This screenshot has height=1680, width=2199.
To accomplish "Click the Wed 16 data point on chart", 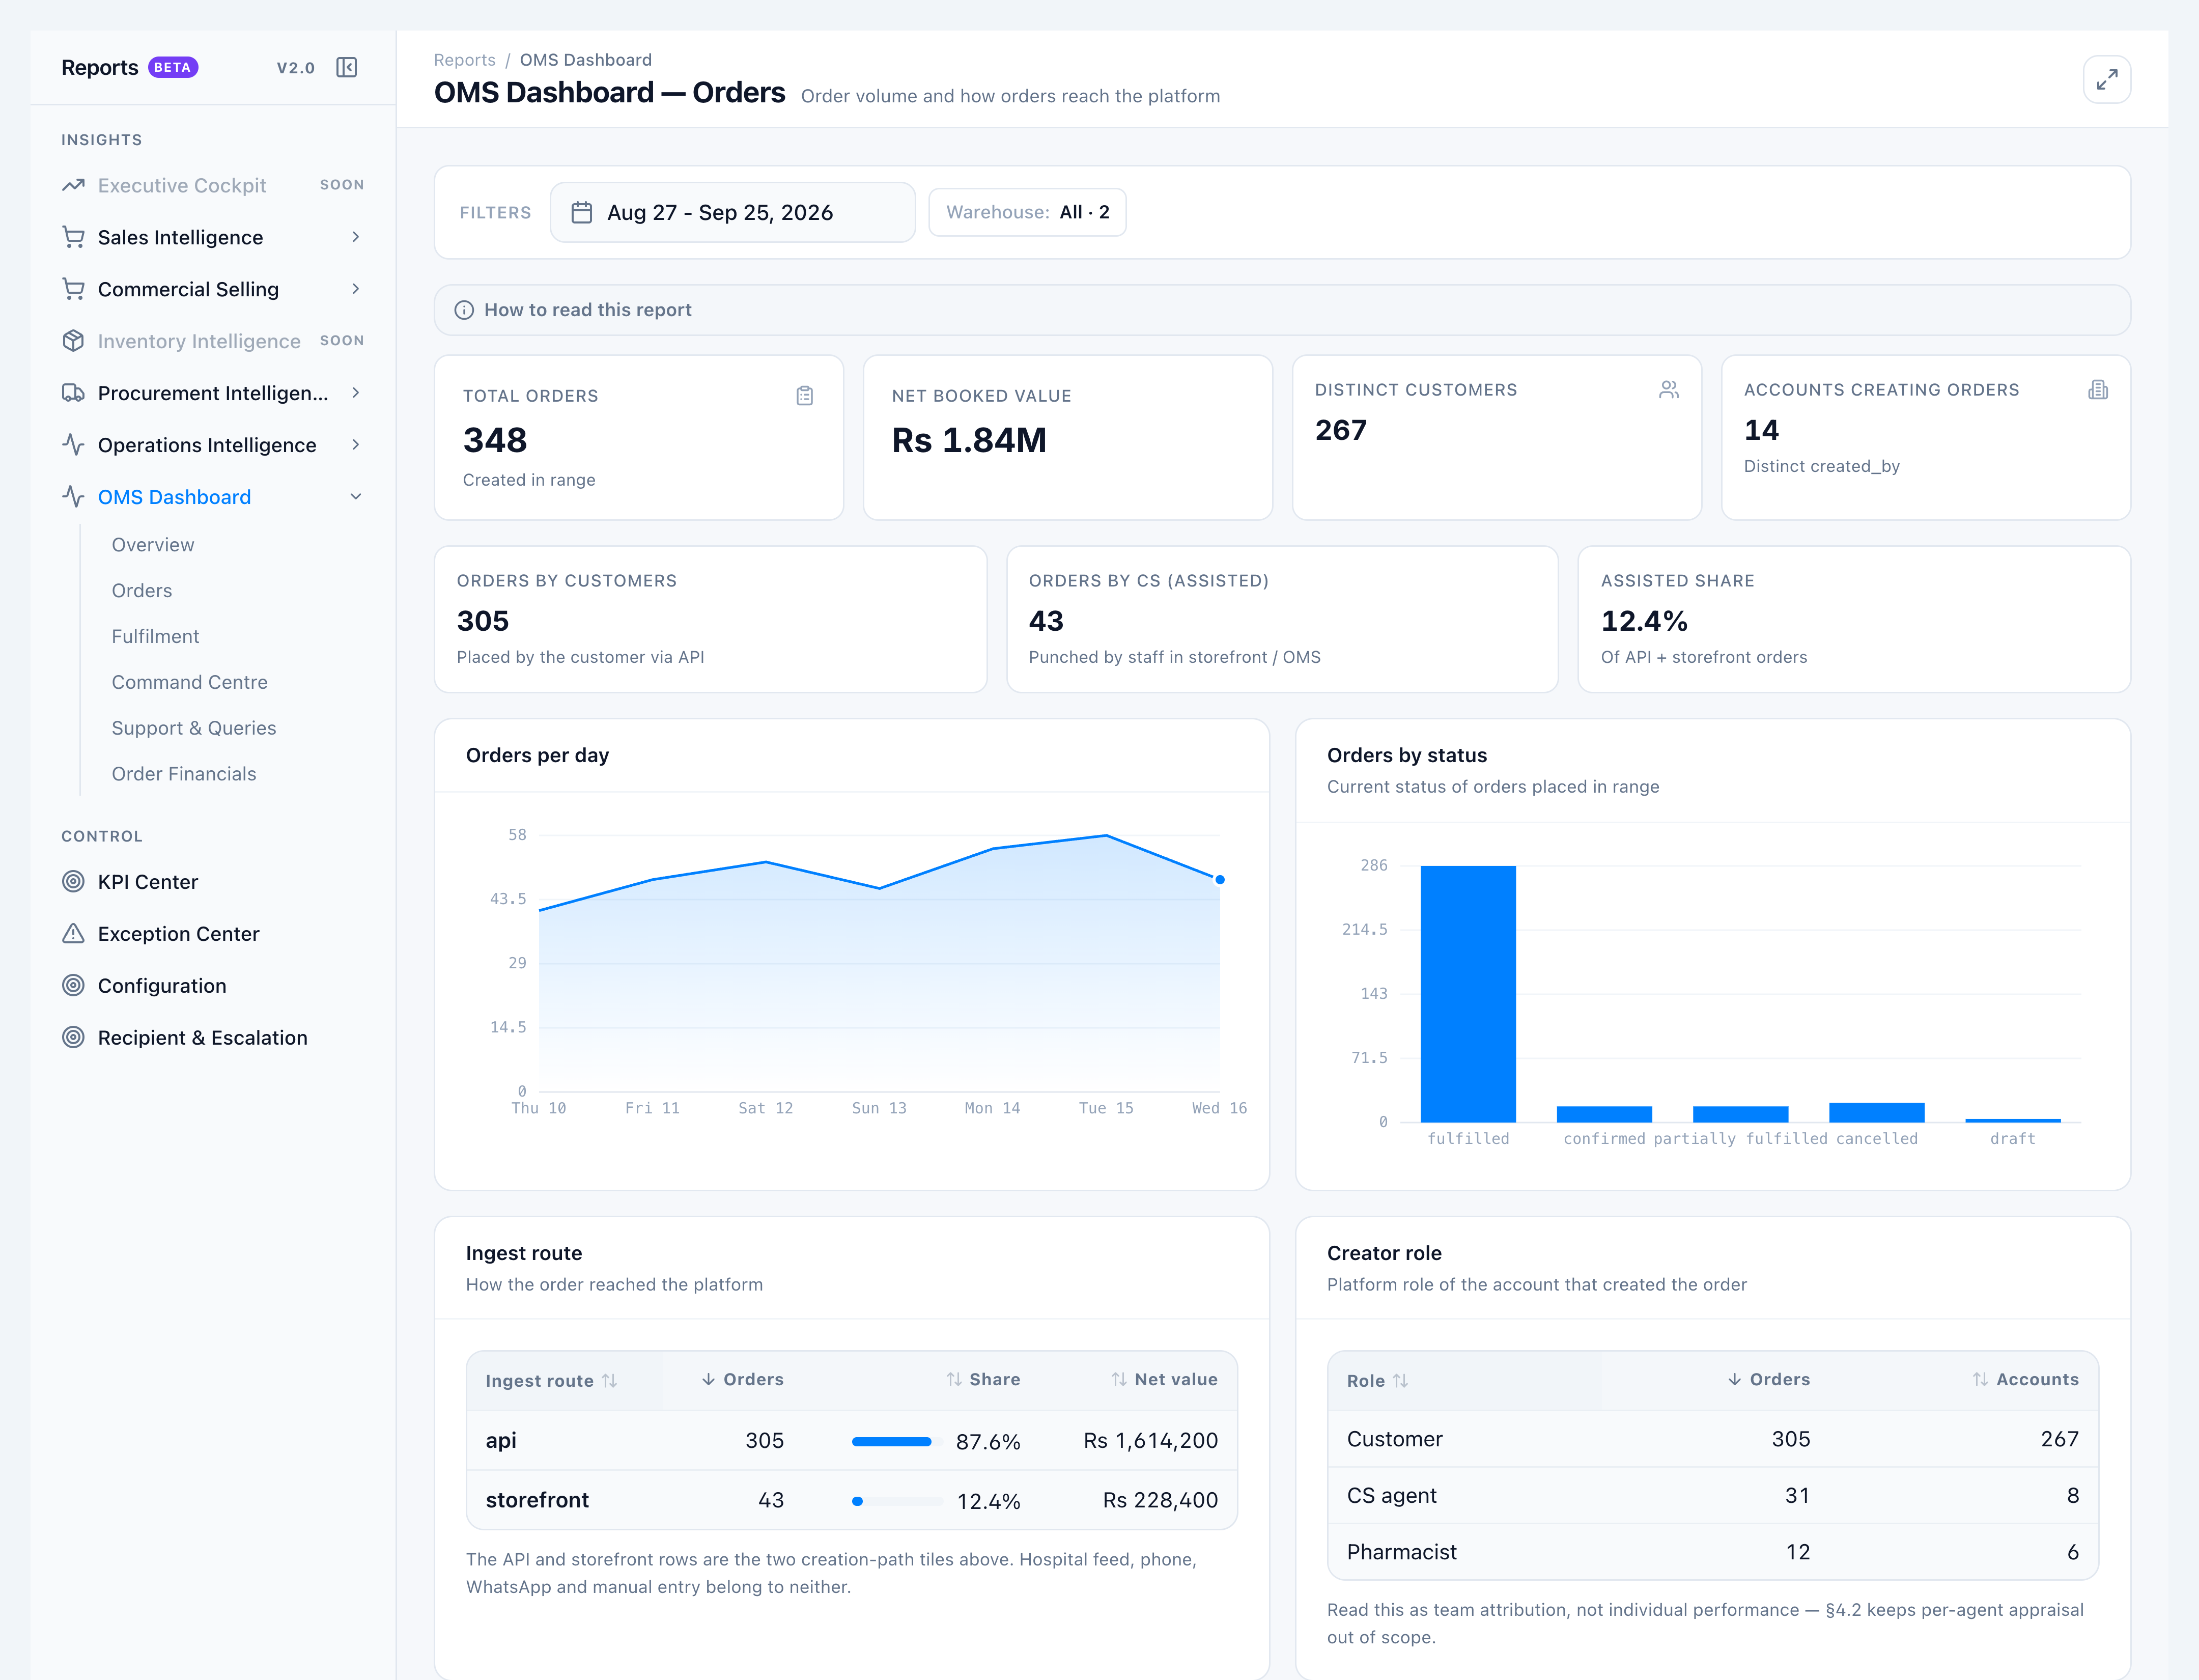I will coord(1219,880).
